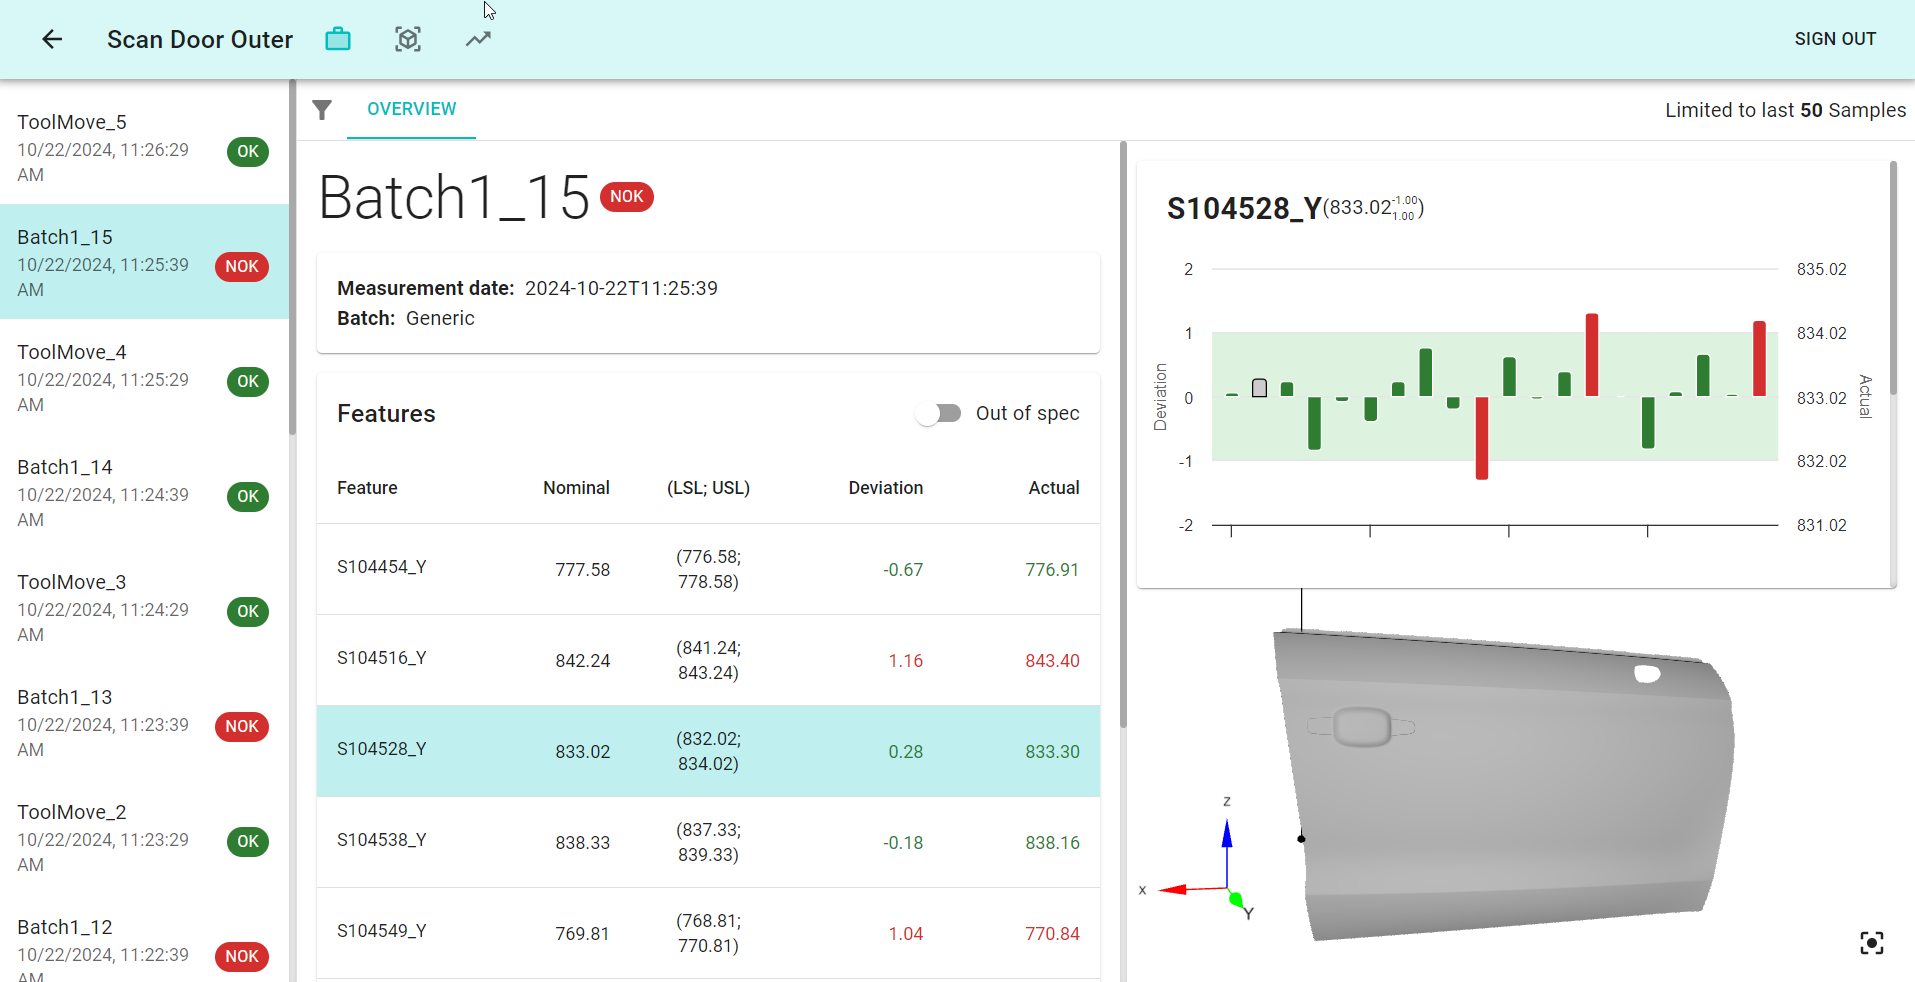
Task: Select the briefcase measurement jobs icon
Action: coord(337,38)
